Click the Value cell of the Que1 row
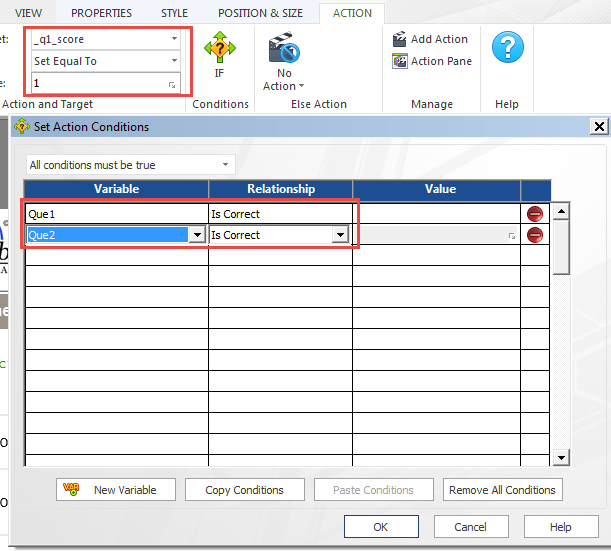611x551 pixels. point(436,214)
